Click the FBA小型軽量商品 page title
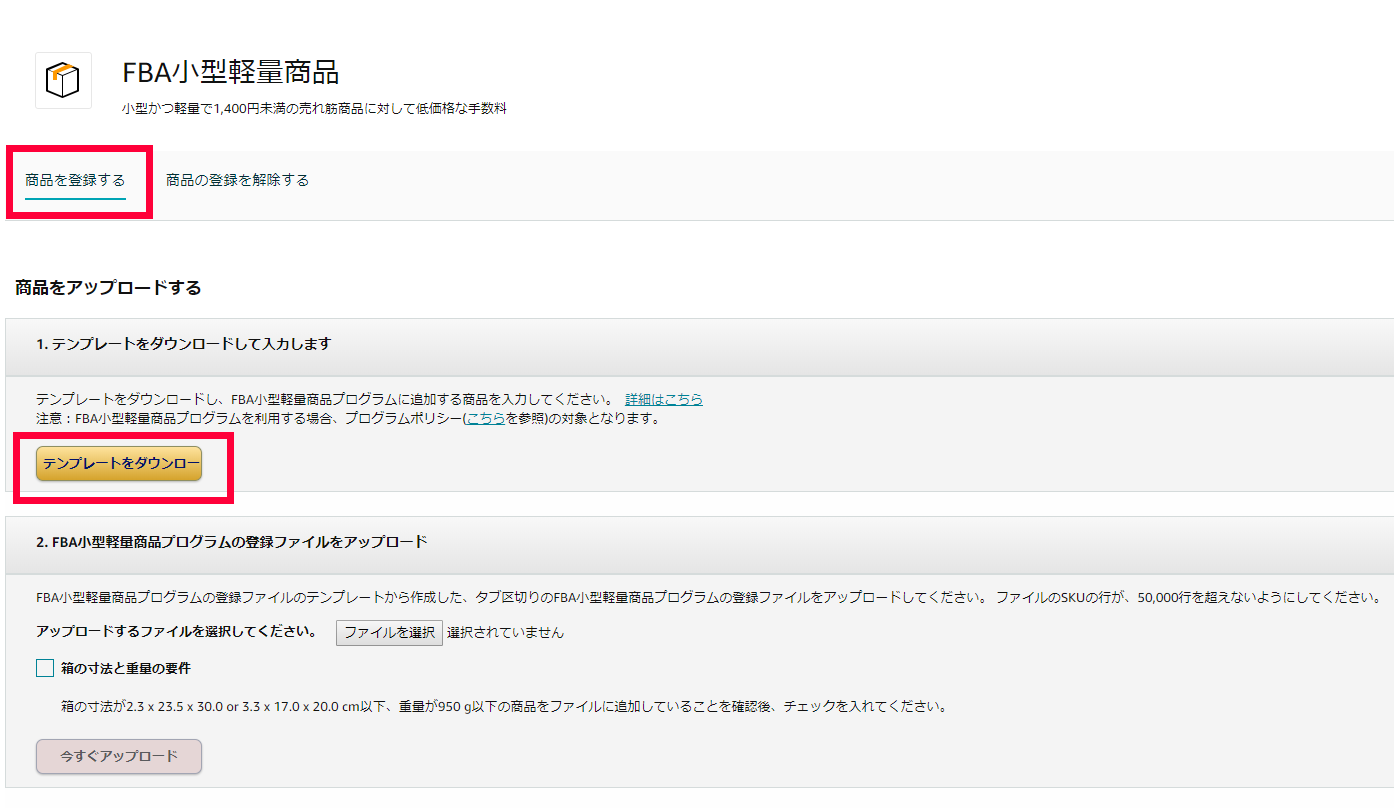The height and width of the screenshot is (808, 1394). pyautogui.click(x=230, y=72)
